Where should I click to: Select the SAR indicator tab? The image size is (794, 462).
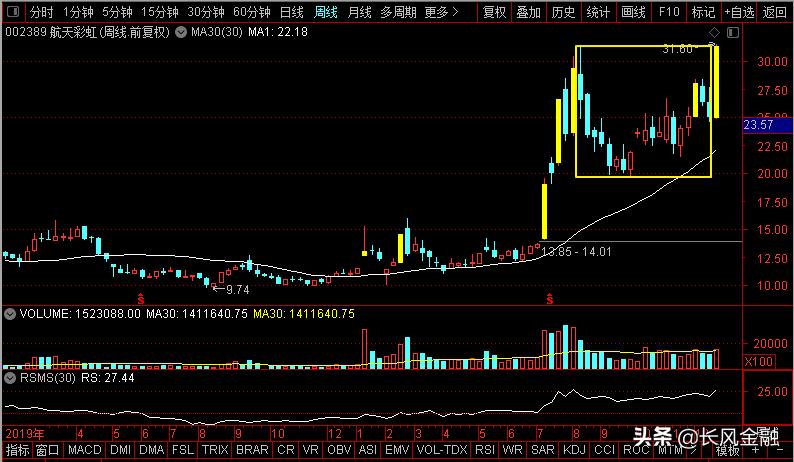(543, 450)
